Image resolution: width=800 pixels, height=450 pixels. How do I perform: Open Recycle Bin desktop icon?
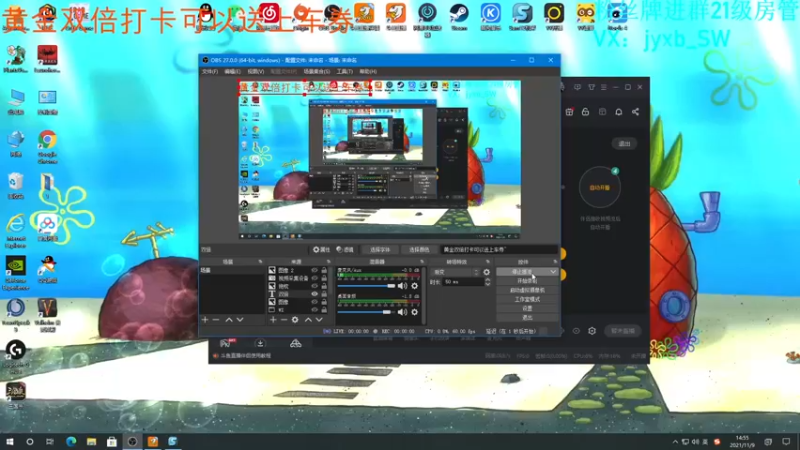[15, 186]
